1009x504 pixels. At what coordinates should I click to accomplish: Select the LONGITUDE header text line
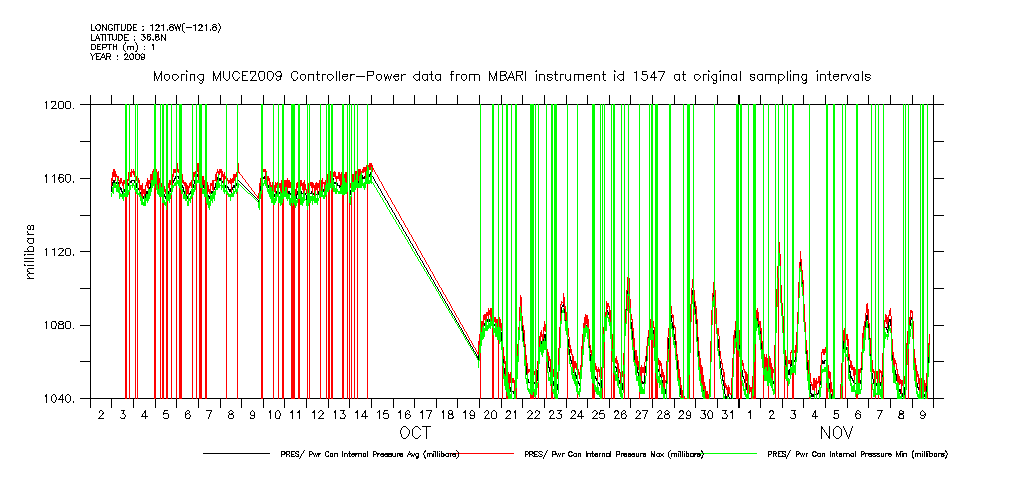141,27
